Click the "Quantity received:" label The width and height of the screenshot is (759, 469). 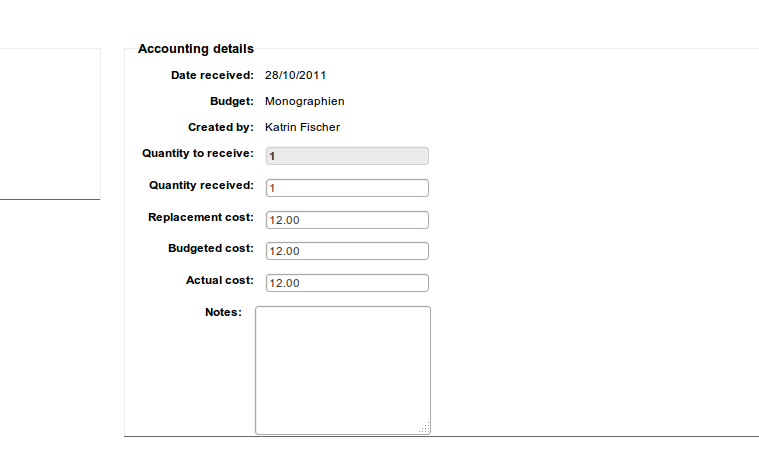[201, 185]
